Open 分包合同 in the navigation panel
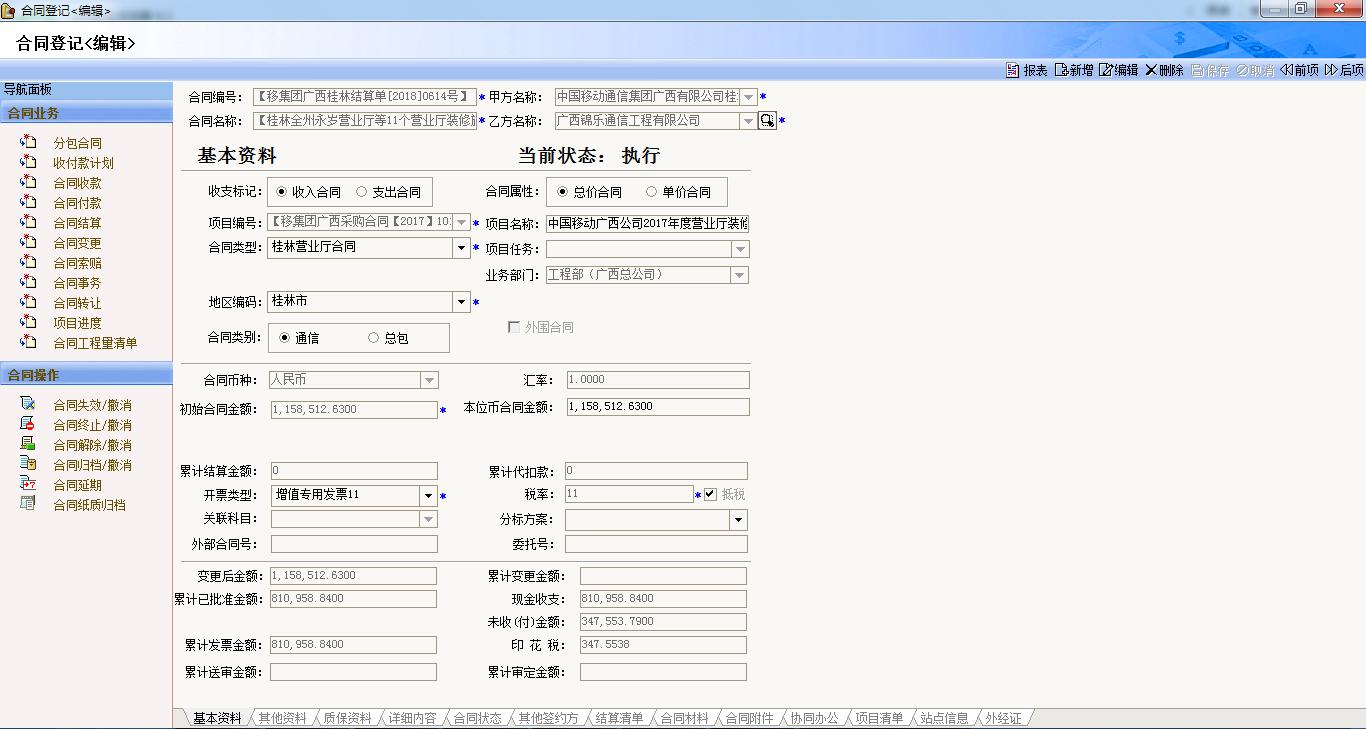Image resolution: width=1366 pixels, height=729 pixels. tap(77, 143)
